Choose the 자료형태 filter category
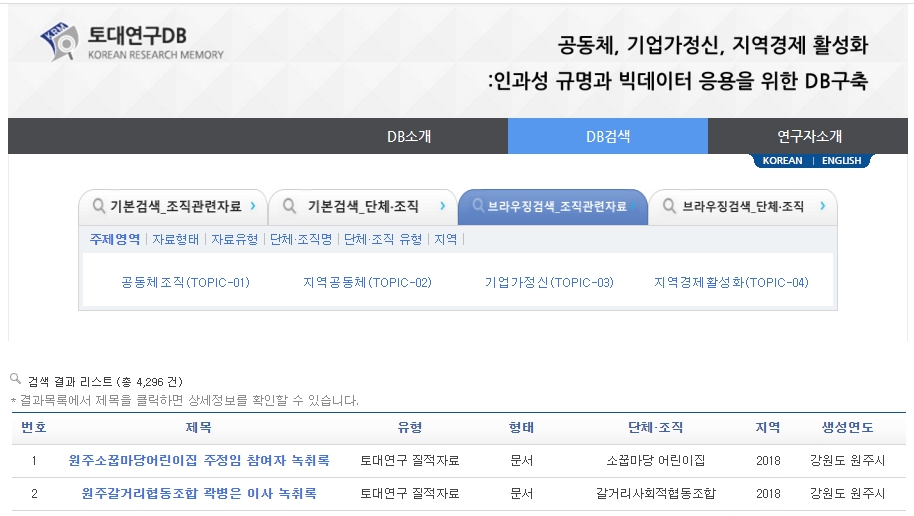Viewport: 914px width, 516px height. (x=177, y=239)
